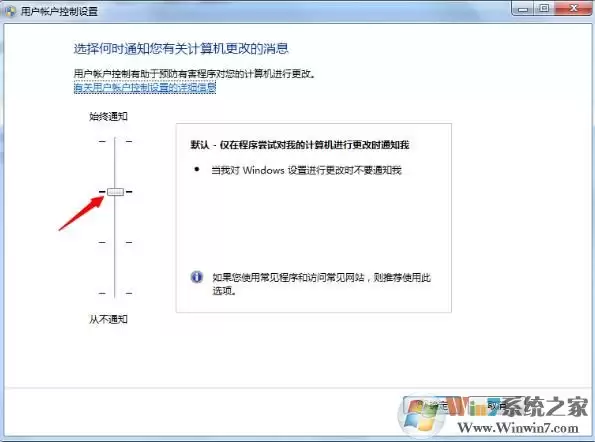Click the 用户帐户控制设置 title bar text

(59, 11)
